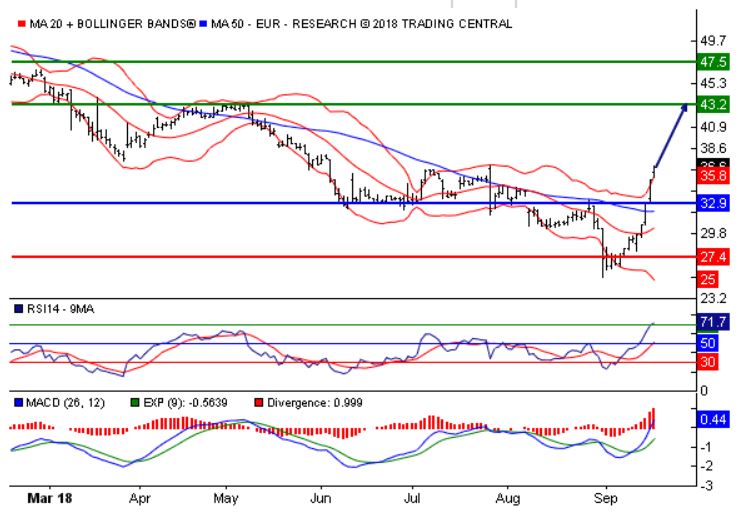Click the green EXP (9) legend square

tap(135, 403)
